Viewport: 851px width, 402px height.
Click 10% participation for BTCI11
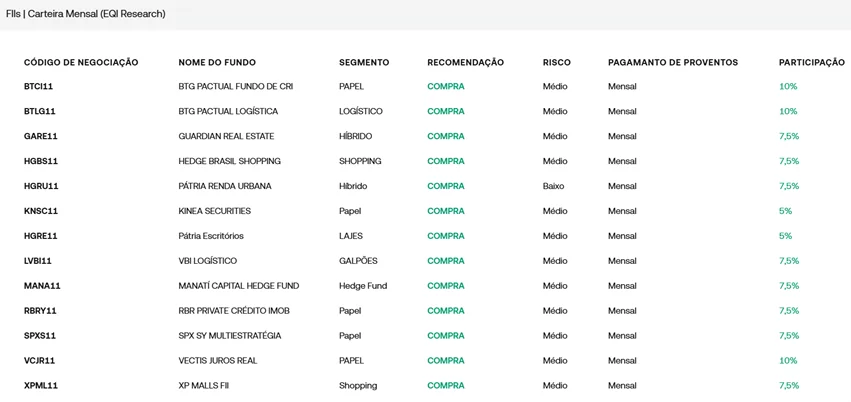pyautogui.click(x=788, y=86)
